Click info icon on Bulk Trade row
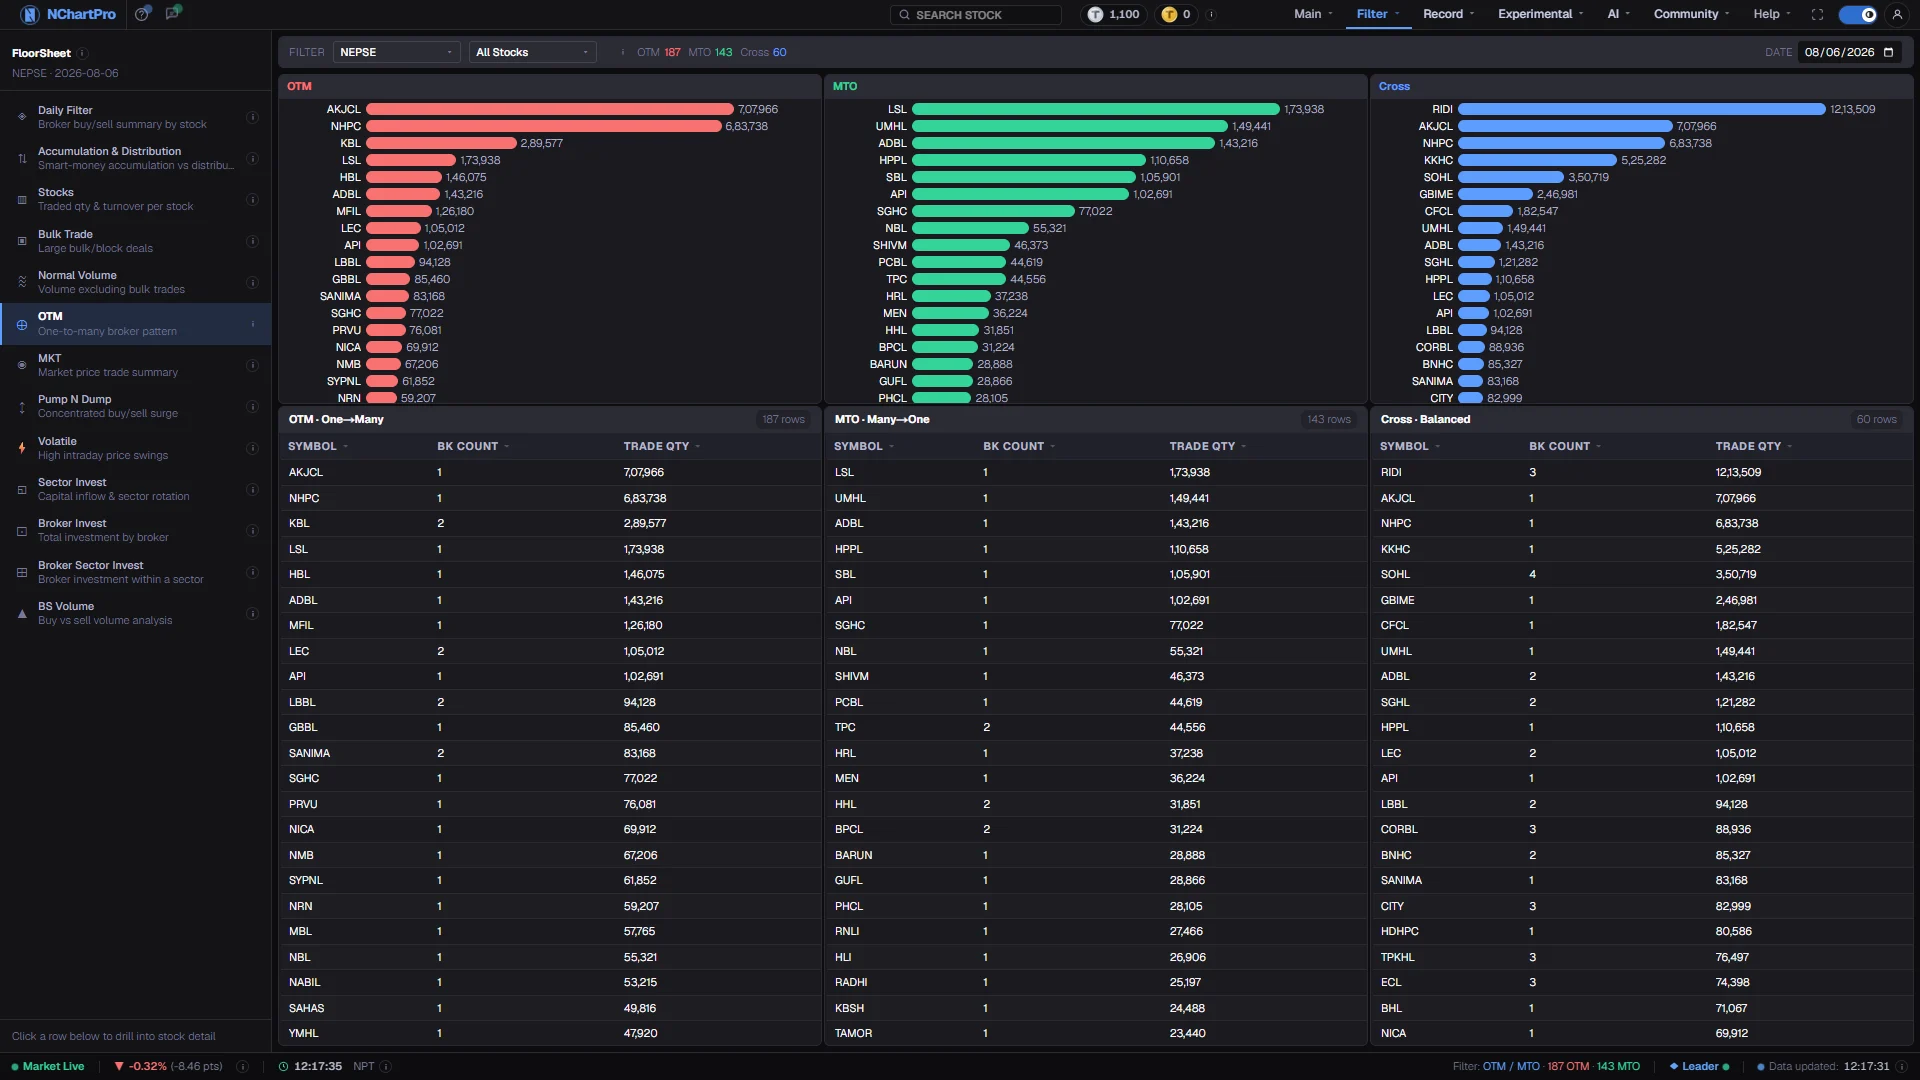 pyautogui.click(x=252, y=241)
